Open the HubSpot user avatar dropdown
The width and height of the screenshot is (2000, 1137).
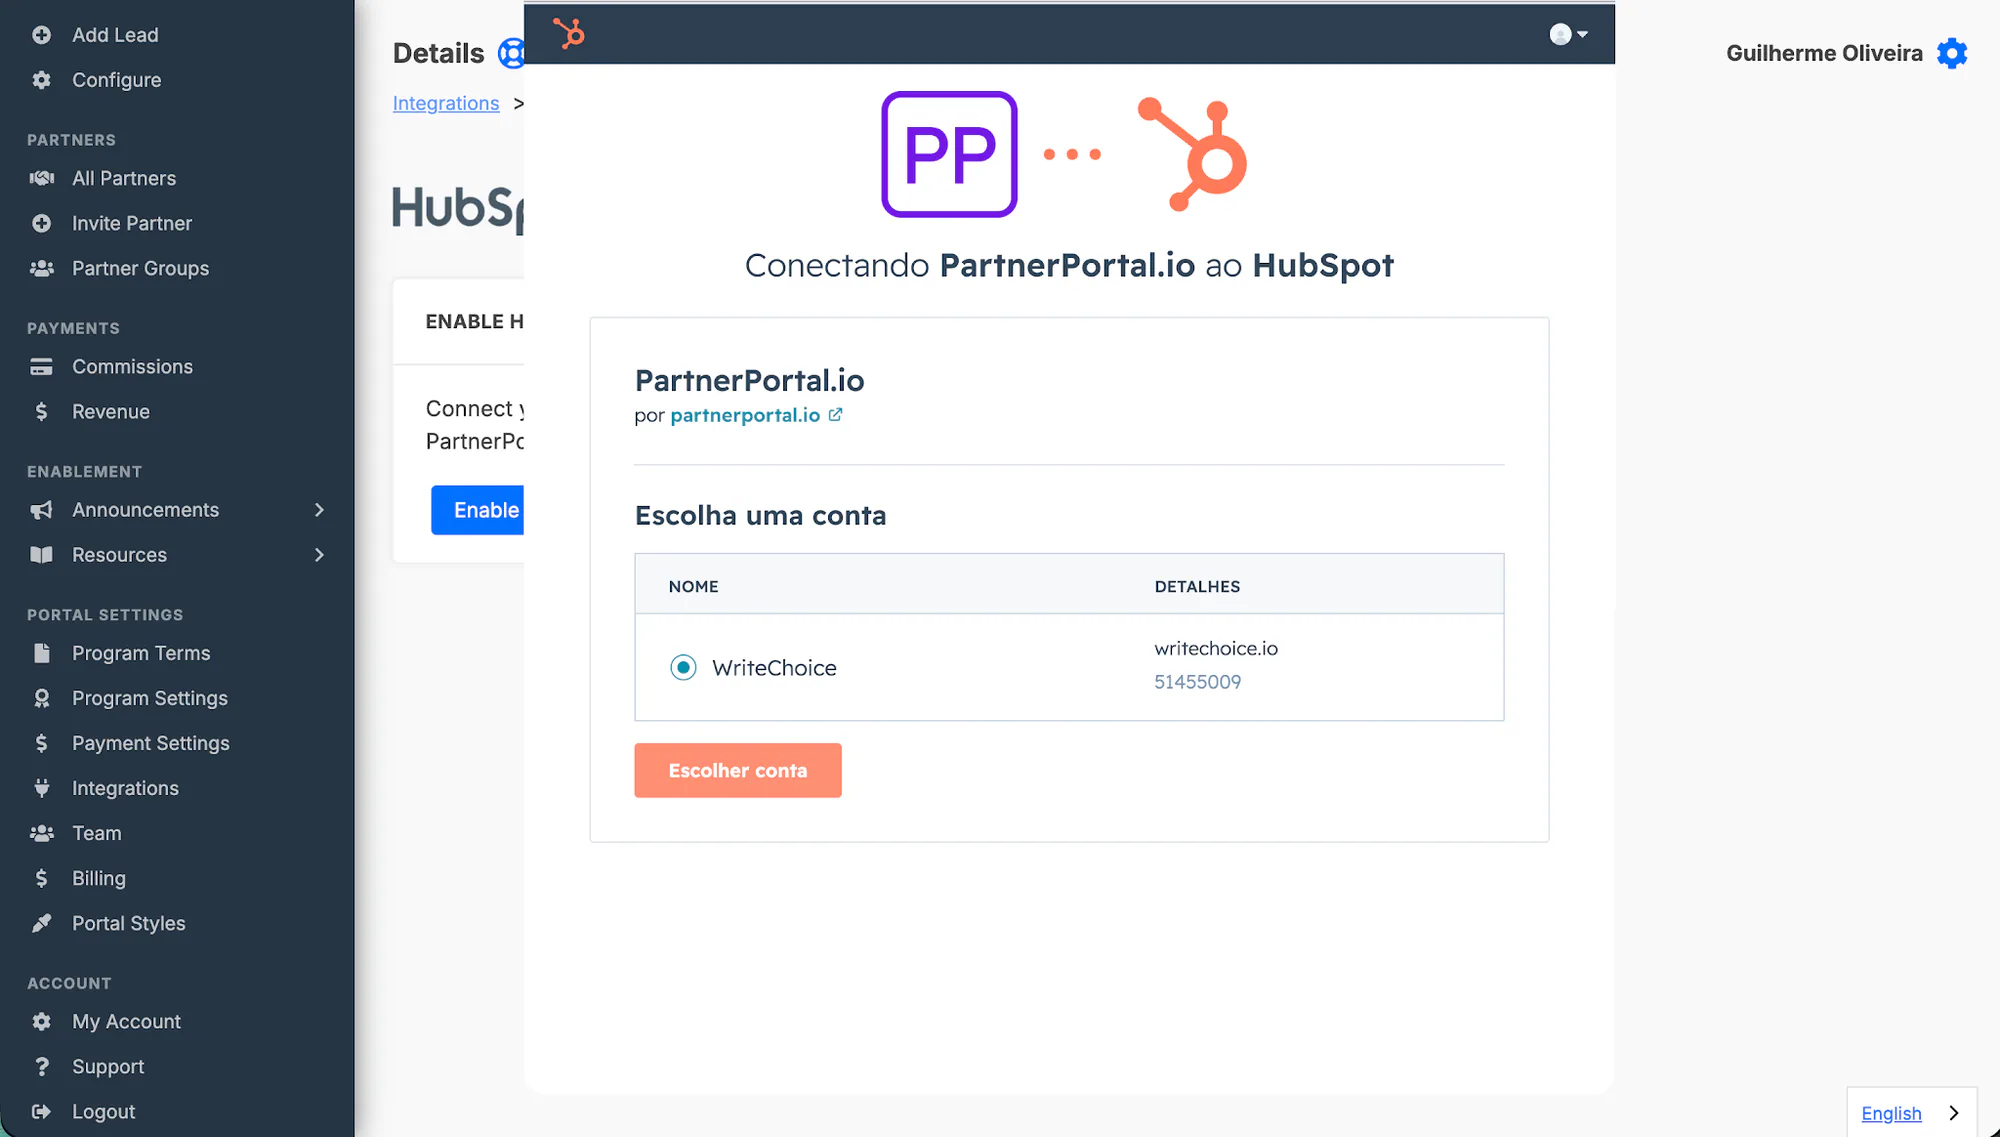(x=1568, y=34)
